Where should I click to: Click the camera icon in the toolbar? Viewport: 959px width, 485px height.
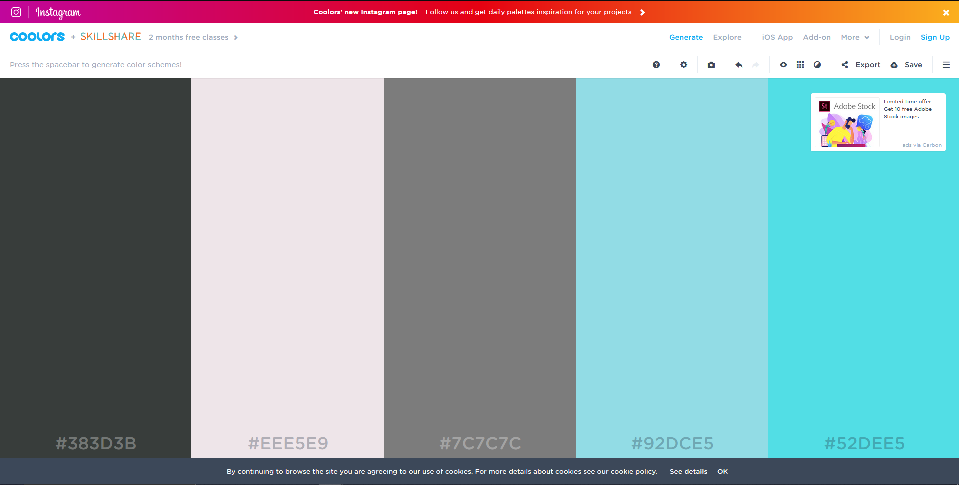click(x=711, y=65)
